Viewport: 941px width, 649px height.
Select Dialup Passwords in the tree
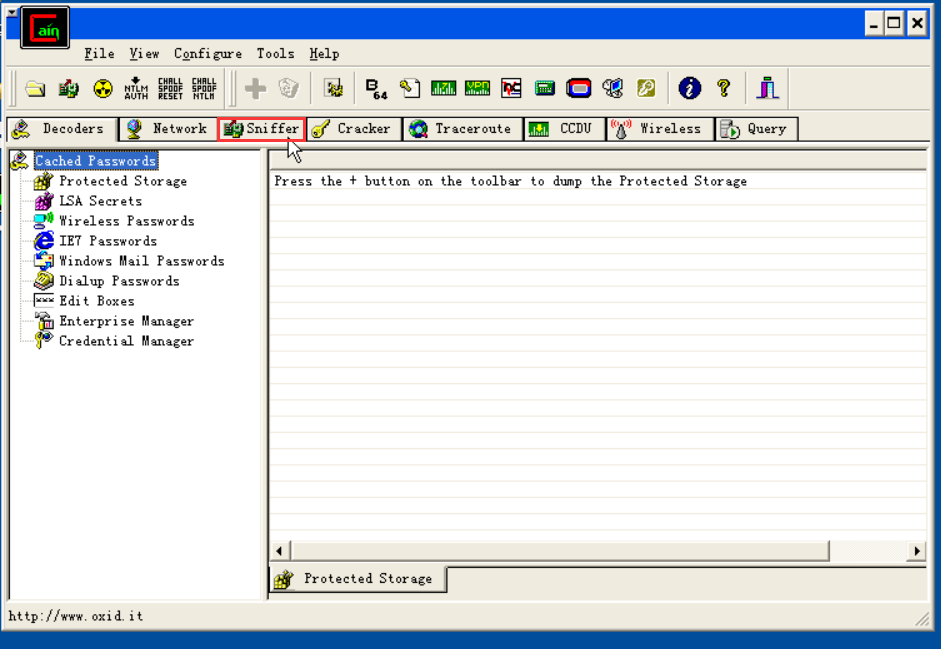coord(119,281)
